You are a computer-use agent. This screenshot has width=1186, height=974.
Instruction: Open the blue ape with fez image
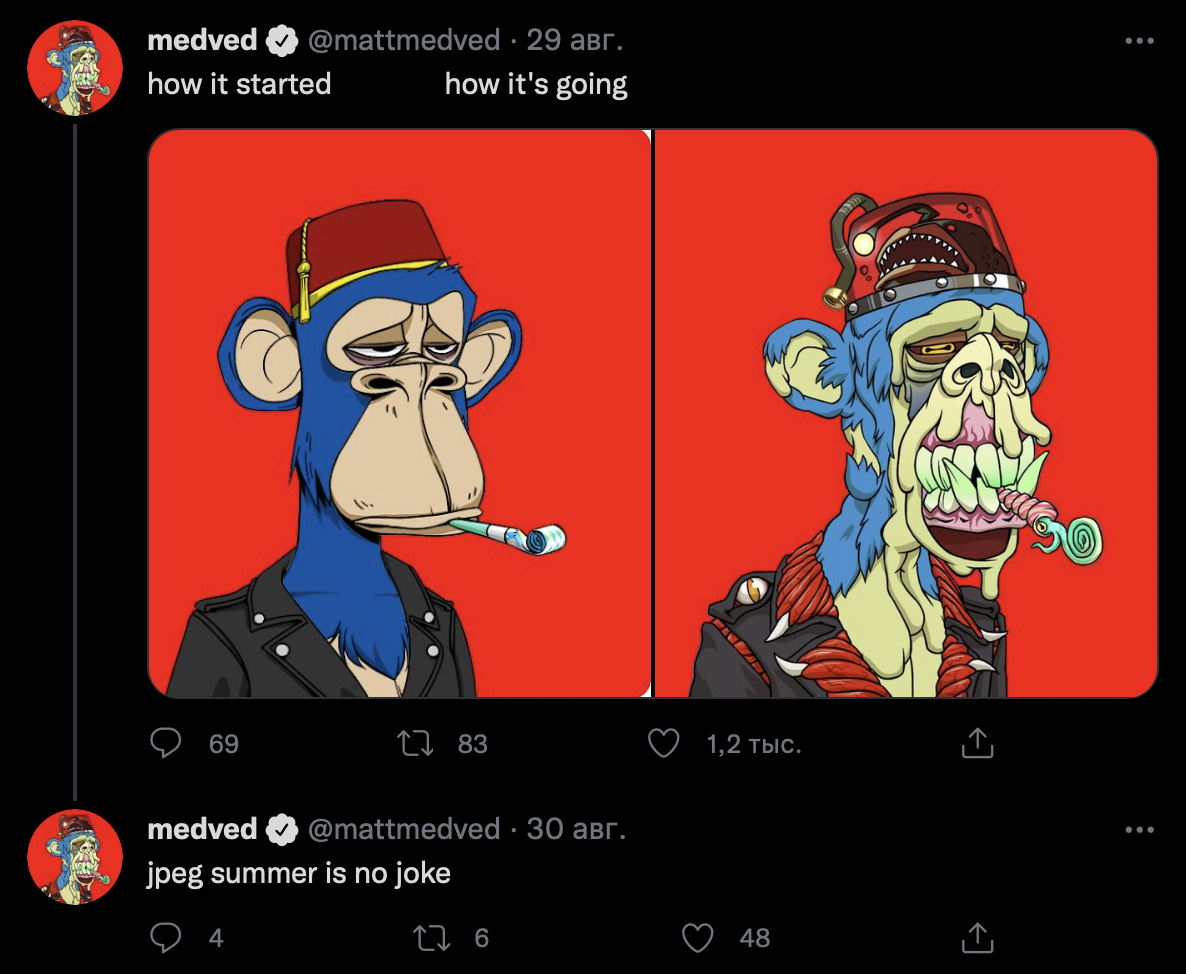tap(399, 413)
